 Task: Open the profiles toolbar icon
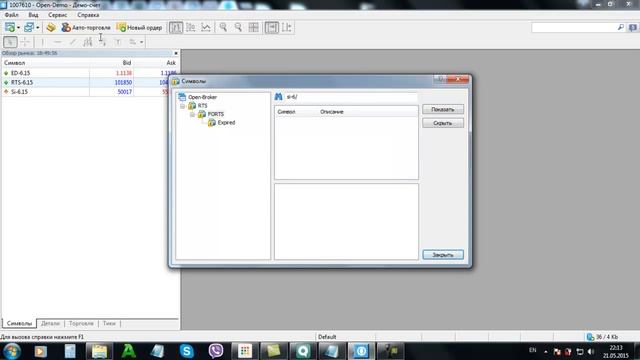tap(29, 27)
